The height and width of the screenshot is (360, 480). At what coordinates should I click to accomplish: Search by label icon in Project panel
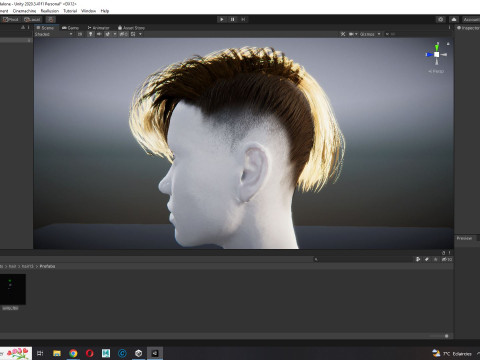[x=427, y=259]
